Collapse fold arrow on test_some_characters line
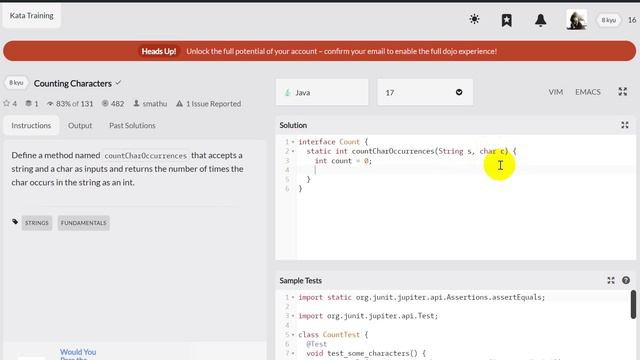Image resolution: width=640 pixels, height=360 pixels. coord(293,353)
